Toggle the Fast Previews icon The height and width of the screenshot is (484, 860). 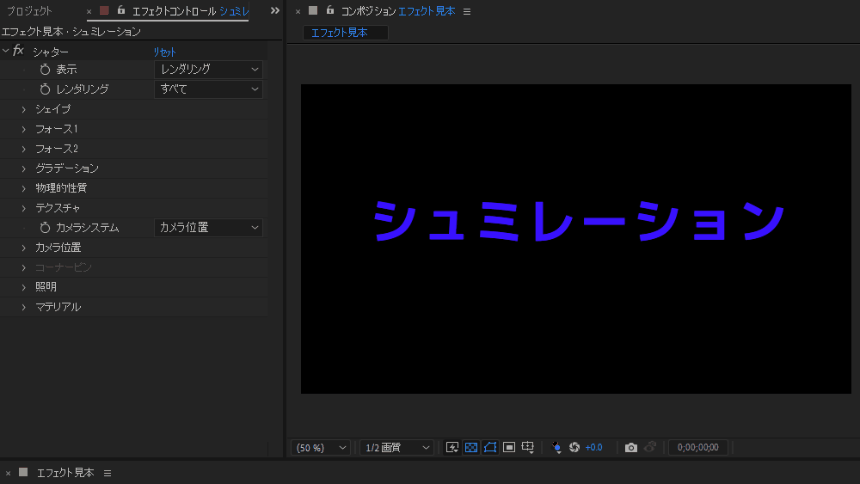[452, 448]
